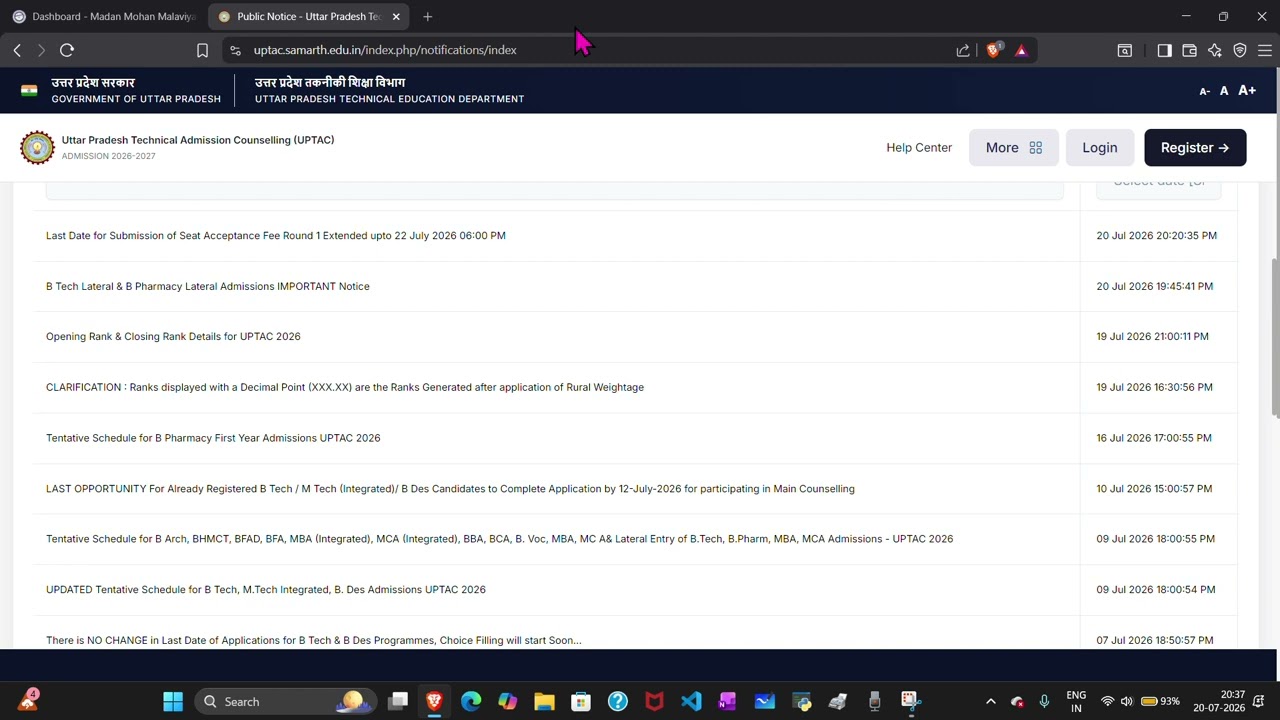
Task: Open Brave Shields lion icon
Action: pos(993,50)
